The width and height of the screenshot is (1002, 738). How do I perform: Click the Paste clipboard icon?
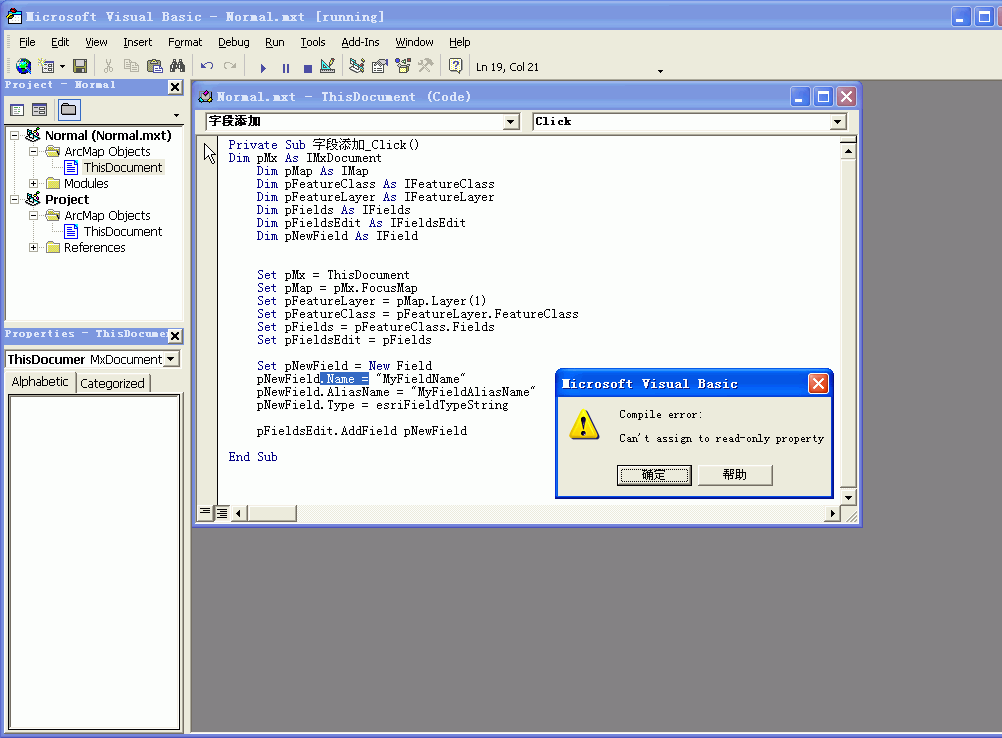pos(154,66)
